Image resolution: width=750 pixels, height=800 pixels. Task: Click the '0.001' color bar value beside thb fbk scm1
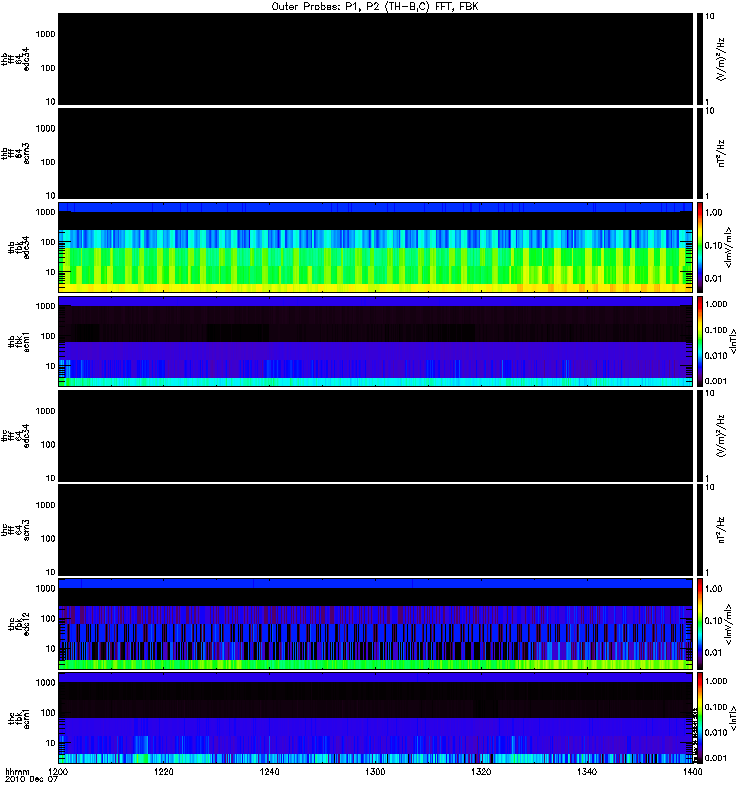pyautogui.click(x=716, y=381)
